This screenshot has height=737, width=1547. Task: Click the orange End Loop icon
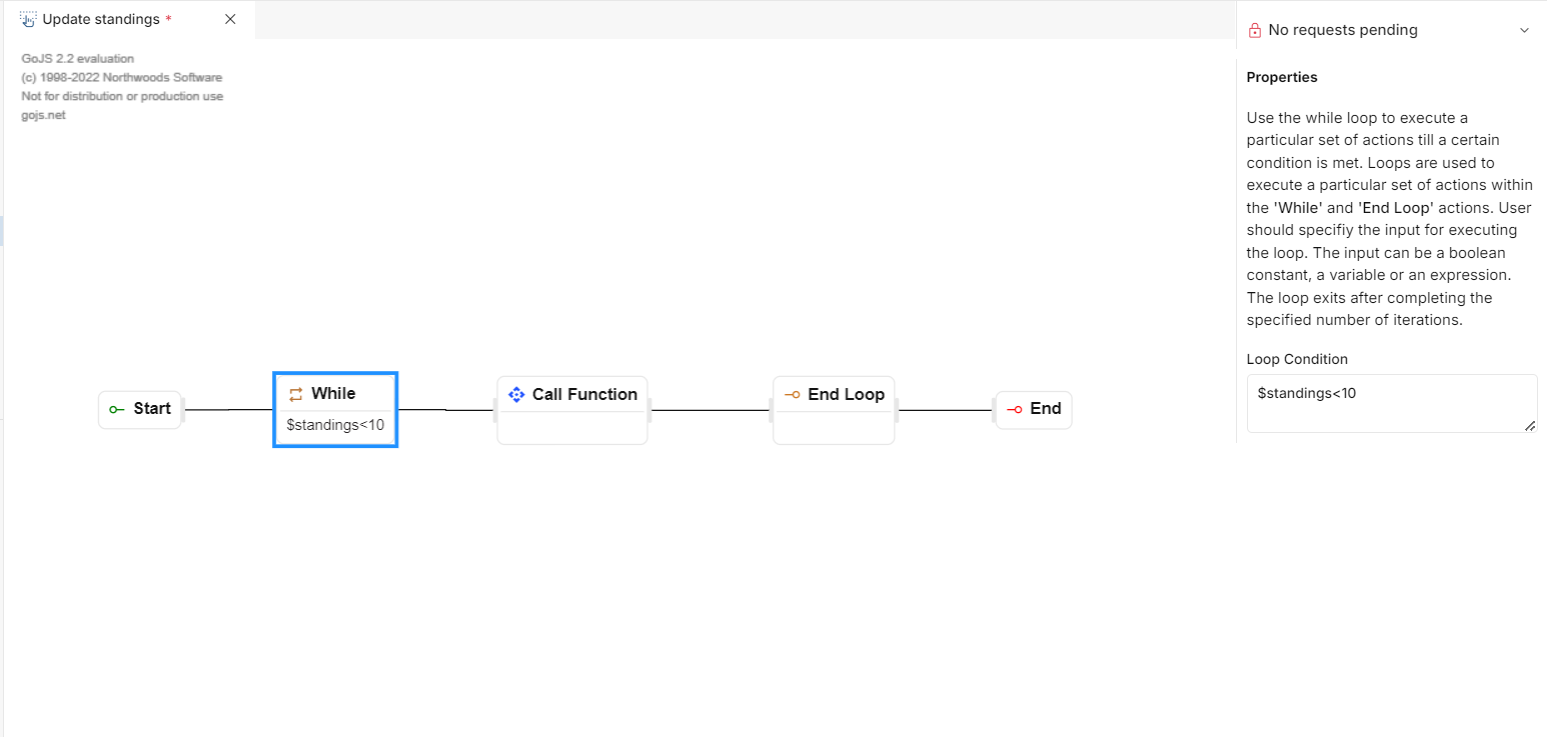pos(792,394)
